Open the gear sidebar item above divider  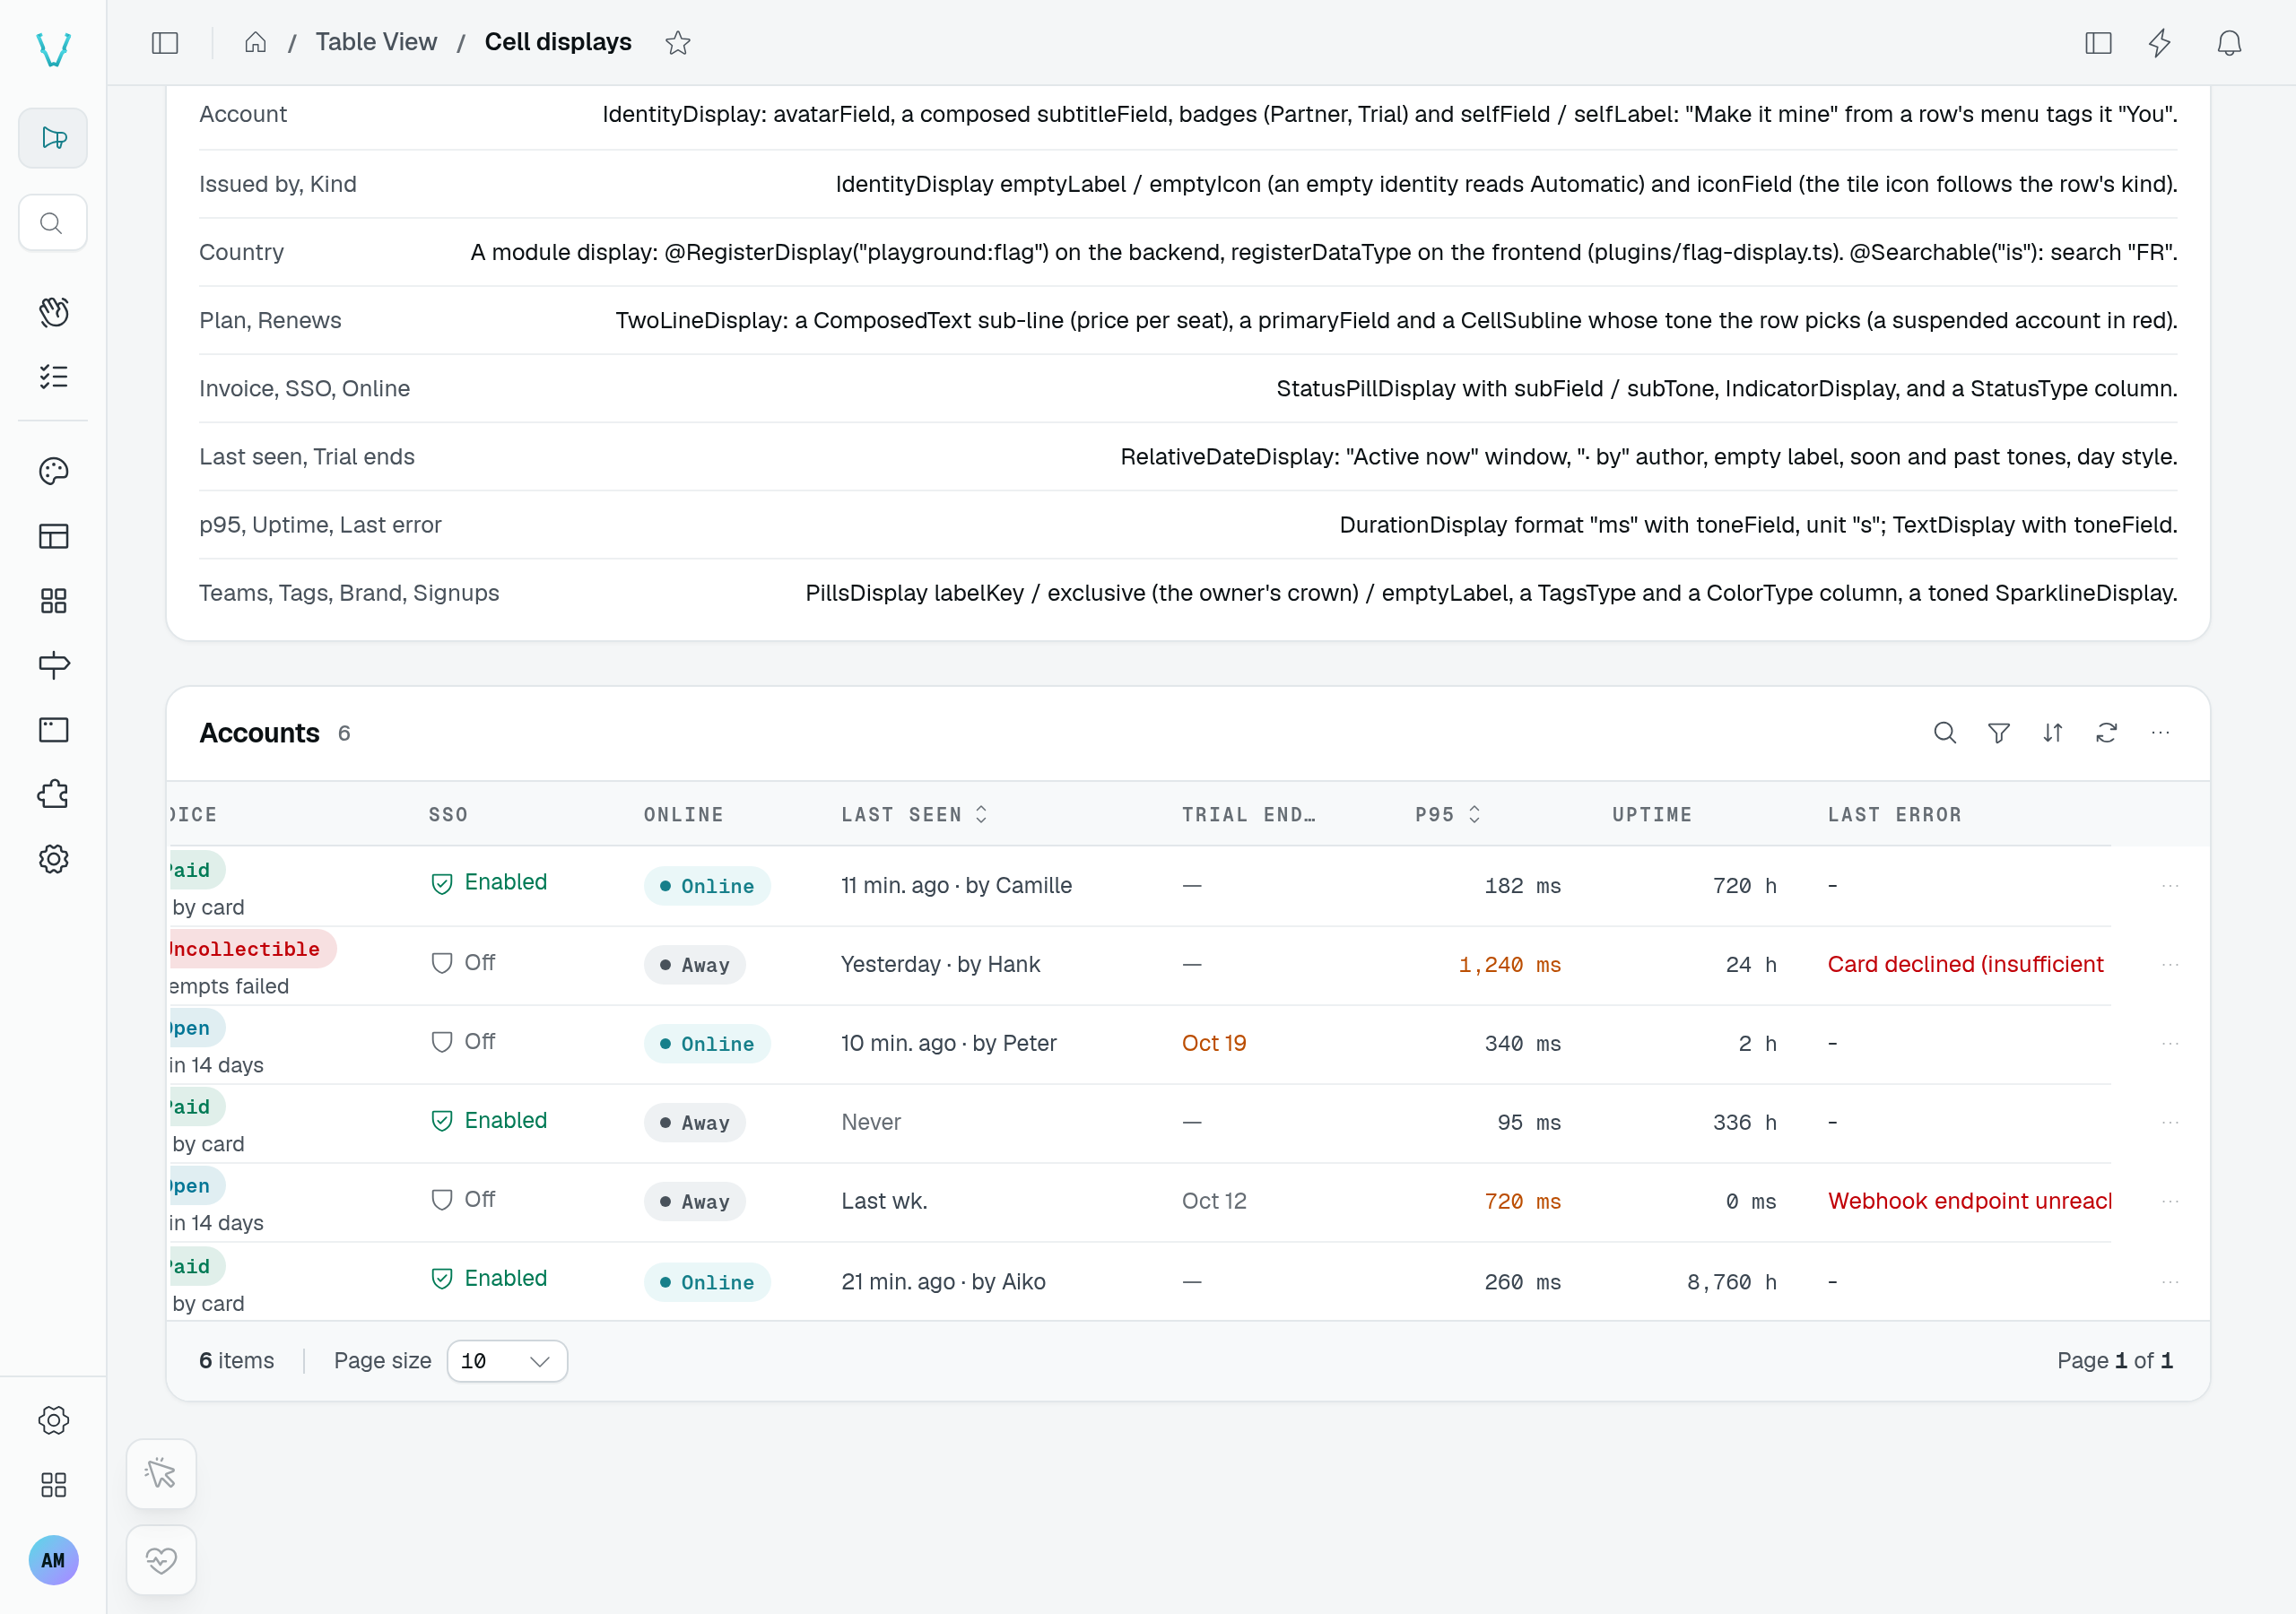pos(53,859)
